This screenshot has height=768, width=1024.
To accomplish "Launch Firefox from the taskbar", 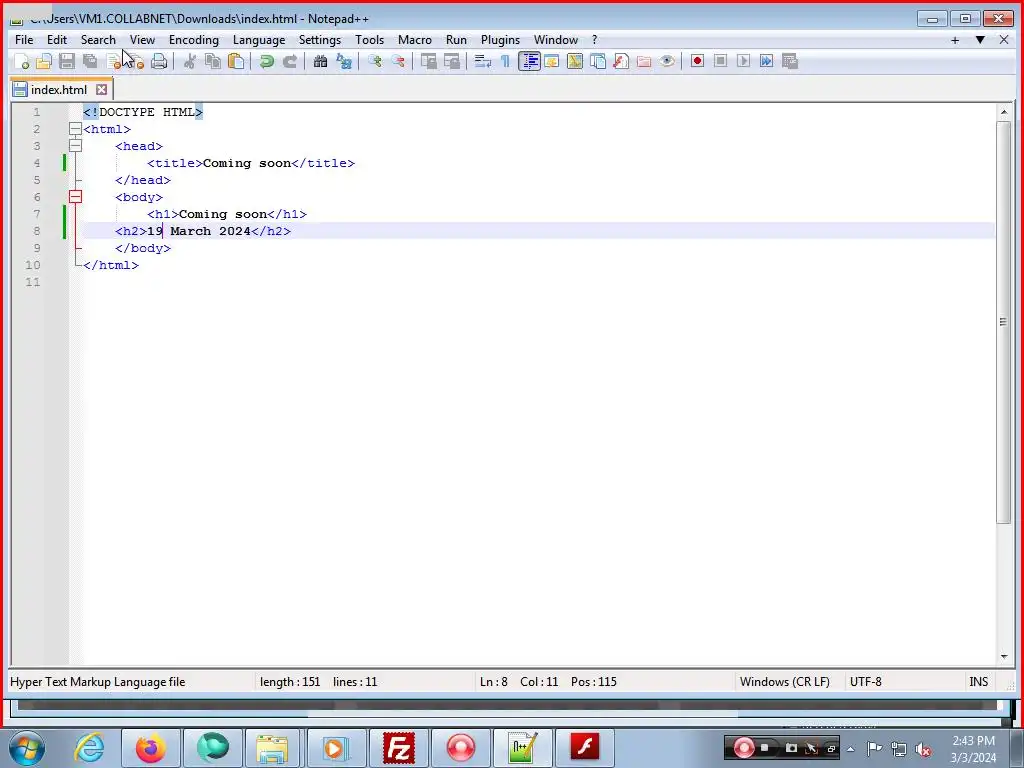I will [x=151, y=748].
